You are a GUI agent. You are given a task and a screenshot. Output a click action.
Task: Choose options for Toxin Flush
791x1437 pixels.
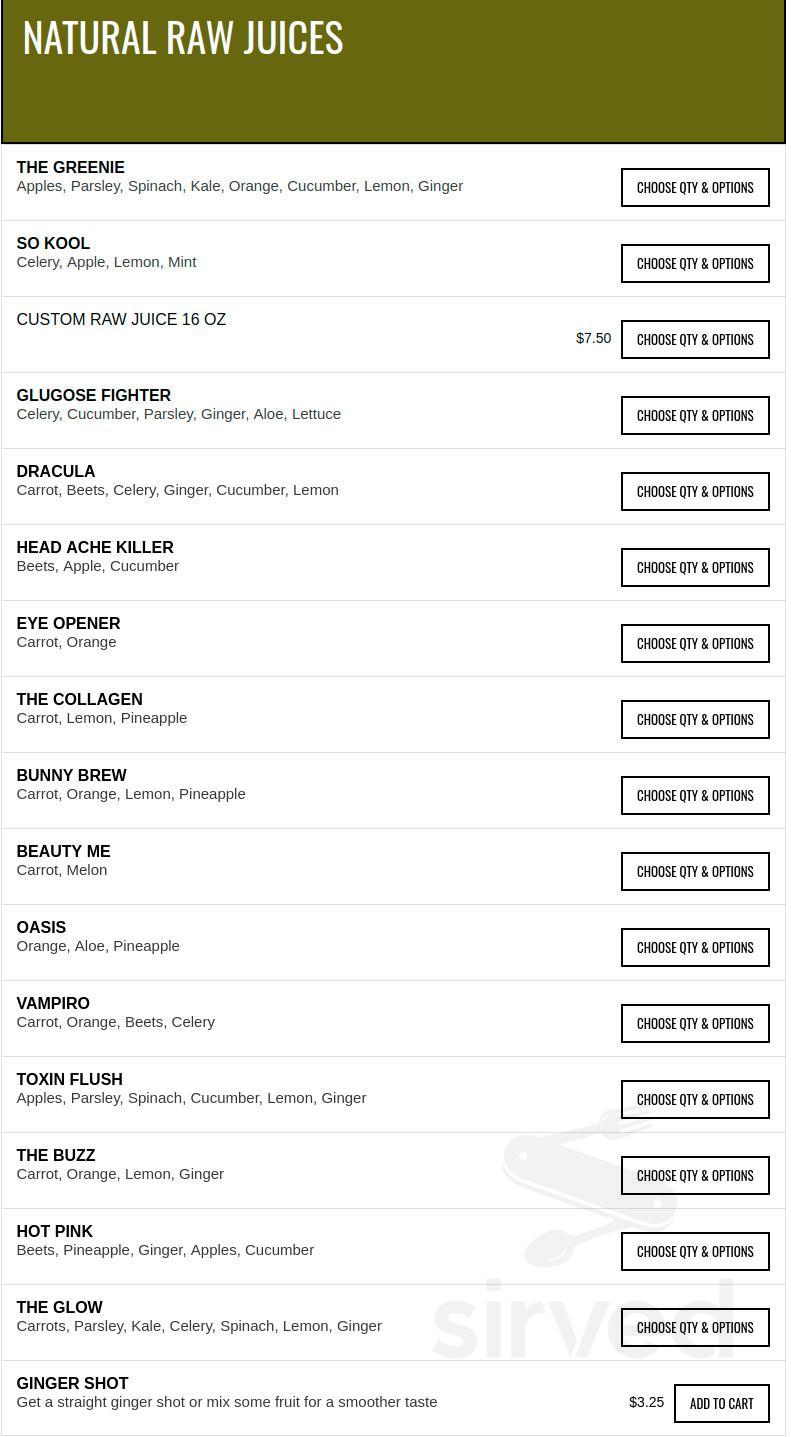click(x=695, y=1100)
